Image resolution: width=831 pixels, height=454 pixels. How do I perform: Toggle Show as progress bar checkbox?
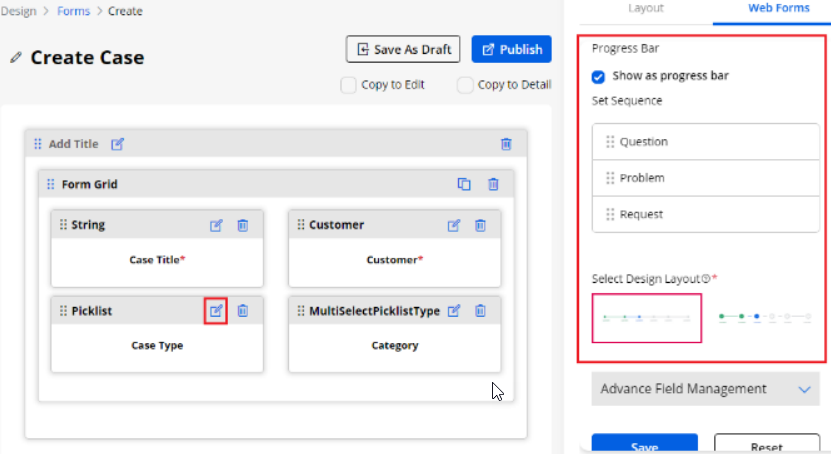pyautogui.click(x=598, y=76)
